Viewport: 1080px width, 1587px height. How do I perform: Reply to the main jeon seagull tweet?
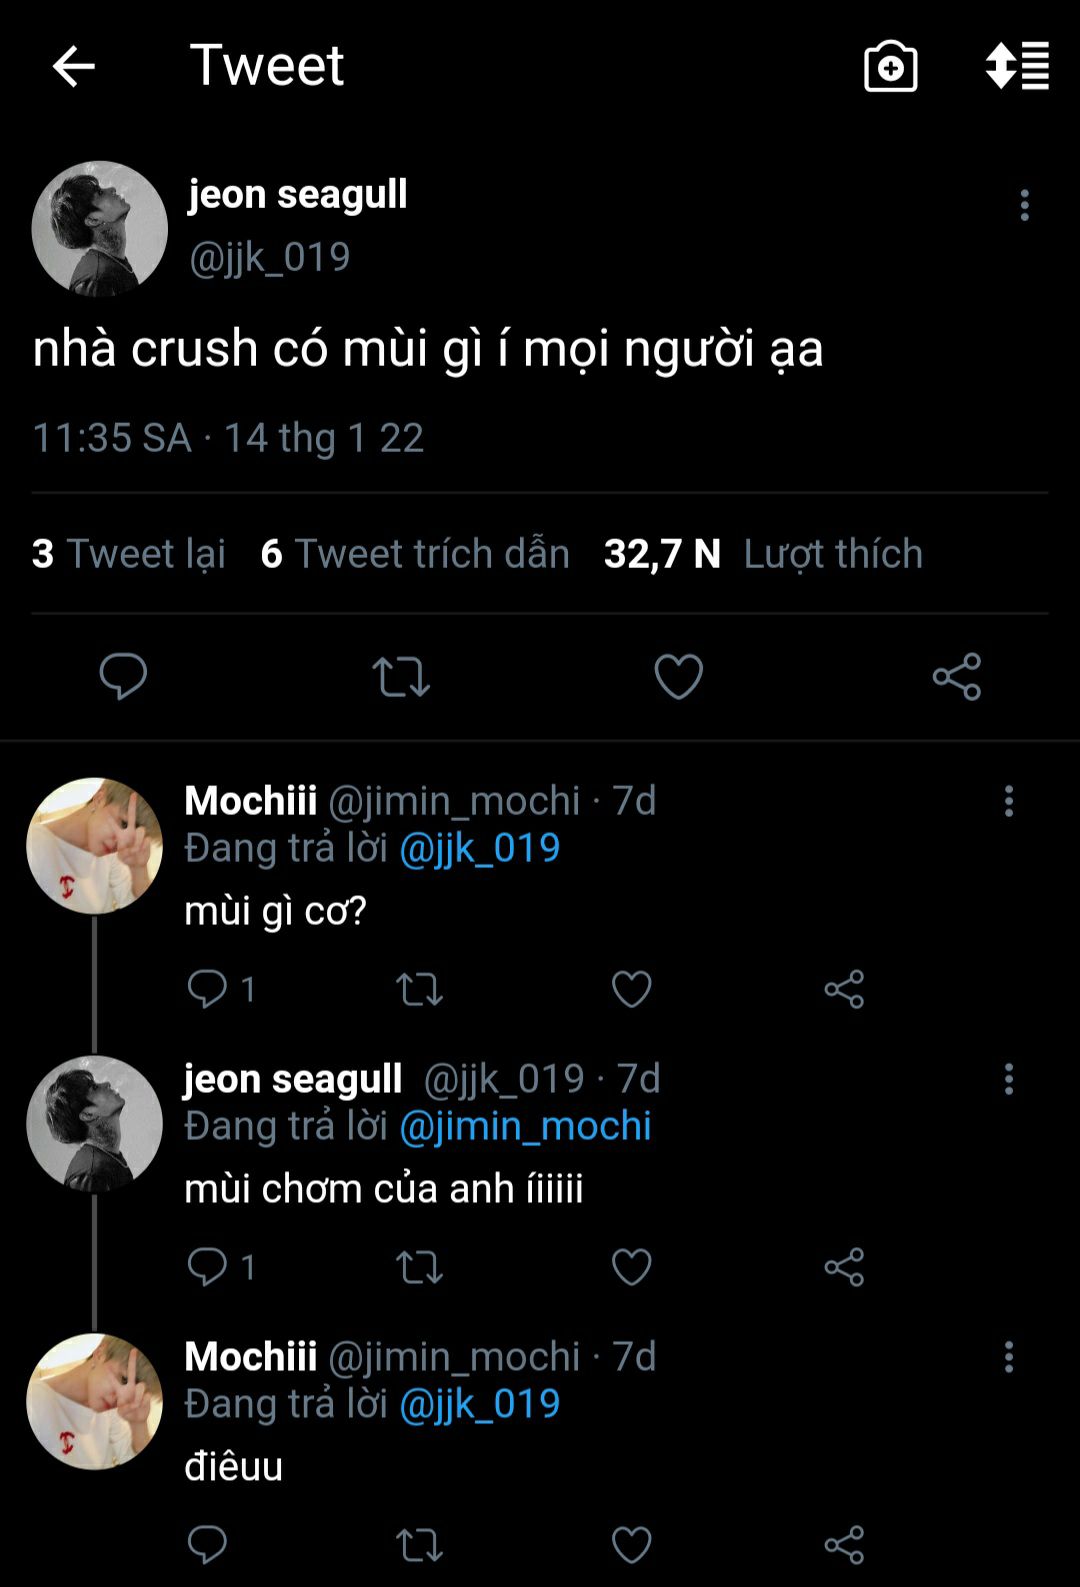123,676
